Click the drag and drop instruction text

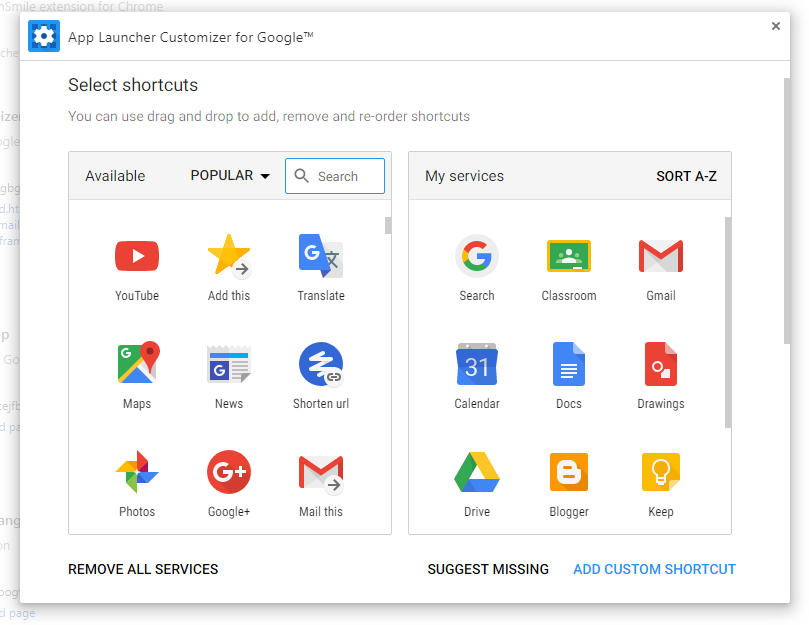pyautogui.click(x=269, y=116)
